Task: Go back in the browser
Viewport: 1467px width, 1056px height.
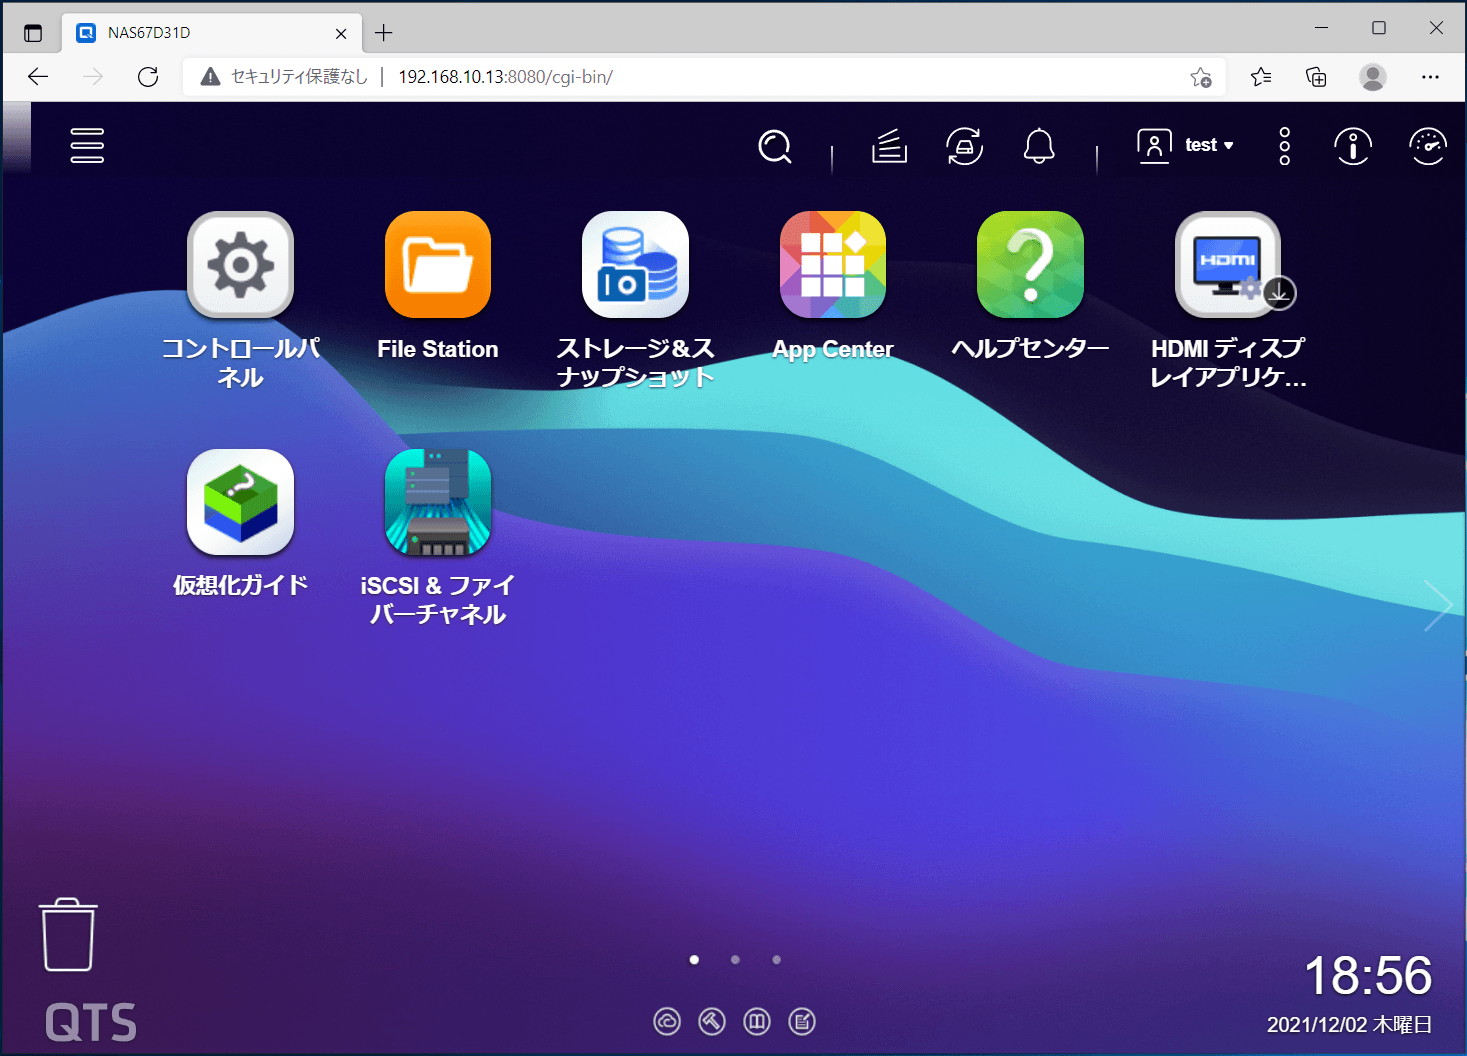Action: pyautogui.click(x=38, y=77)
